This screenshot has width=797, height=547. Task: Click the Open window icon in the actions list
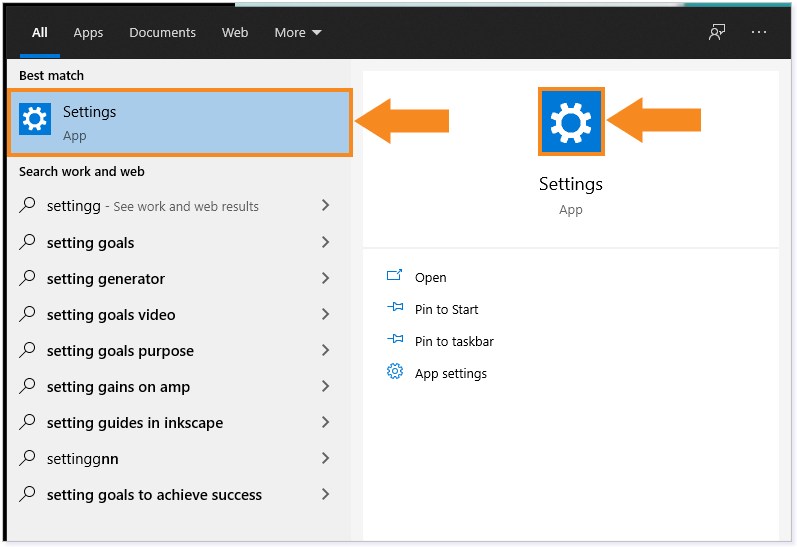point(394,276)
